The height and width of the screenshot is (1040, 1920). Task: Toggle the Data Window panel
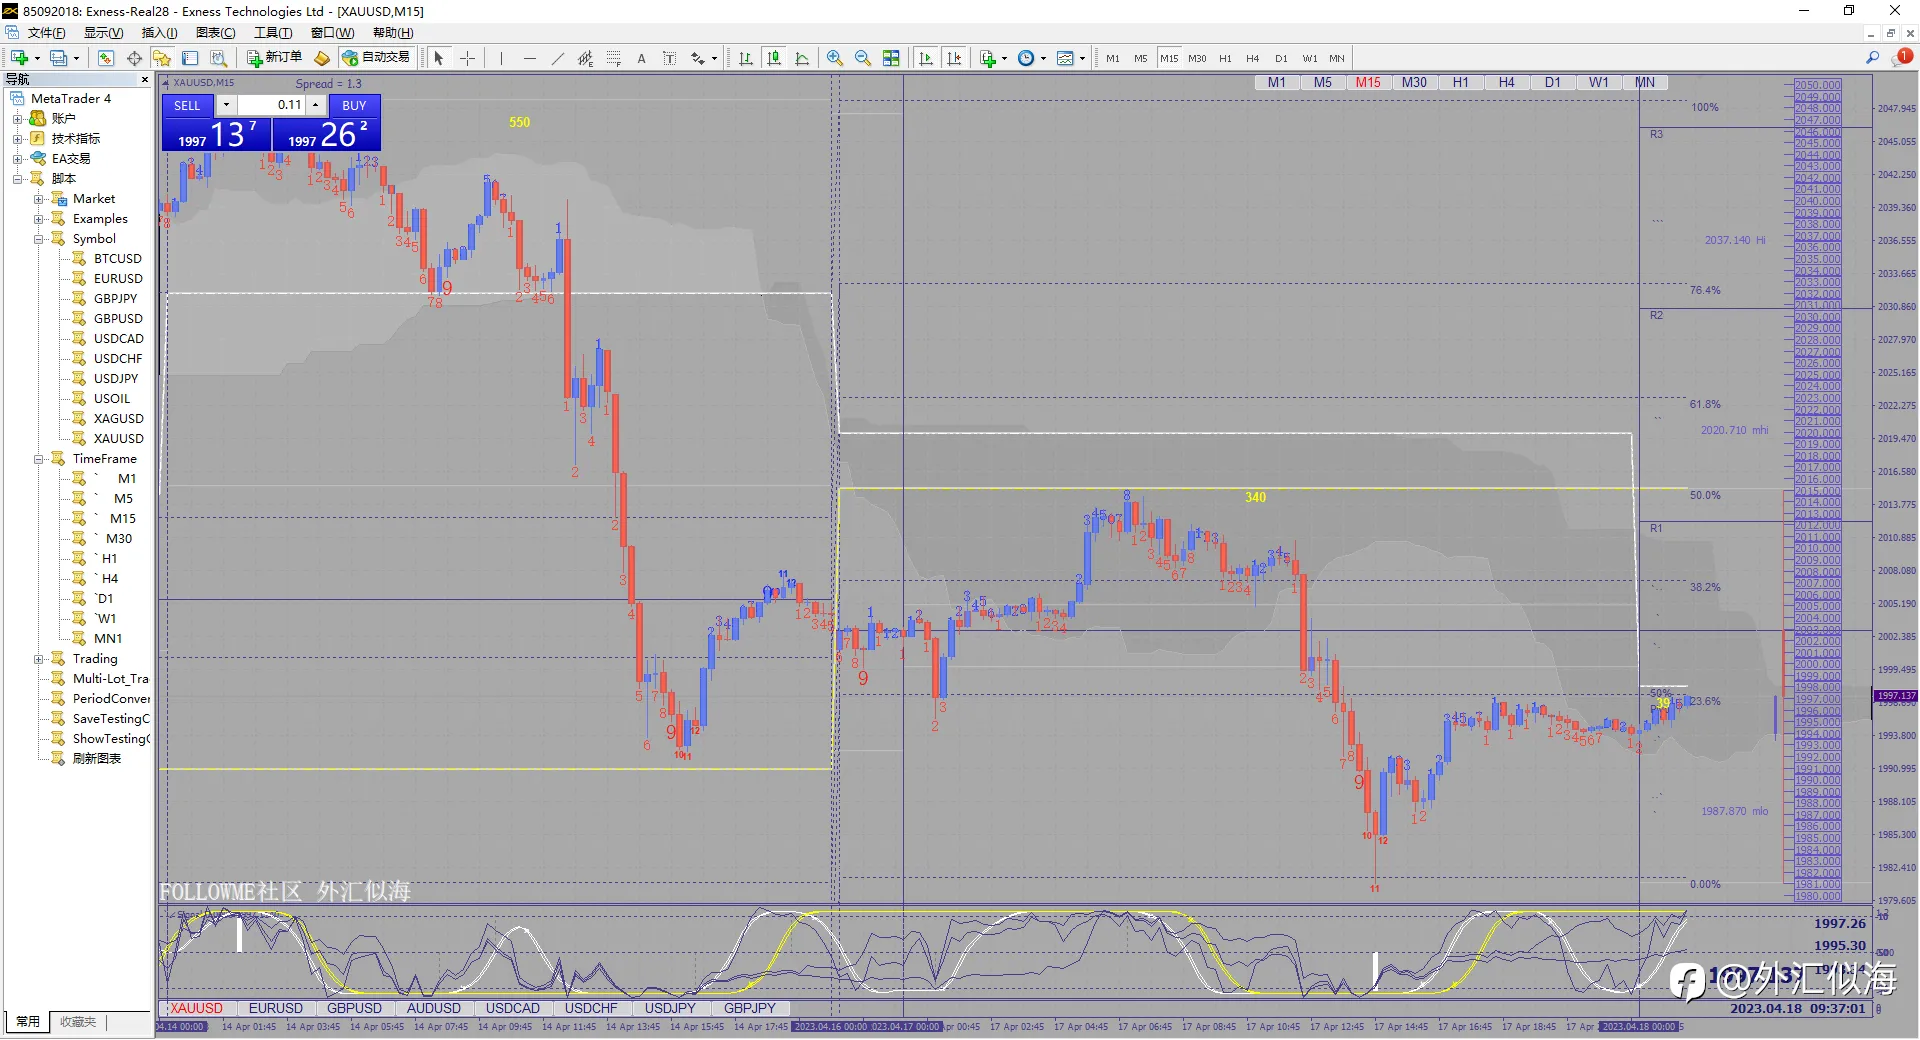point(134,58)
